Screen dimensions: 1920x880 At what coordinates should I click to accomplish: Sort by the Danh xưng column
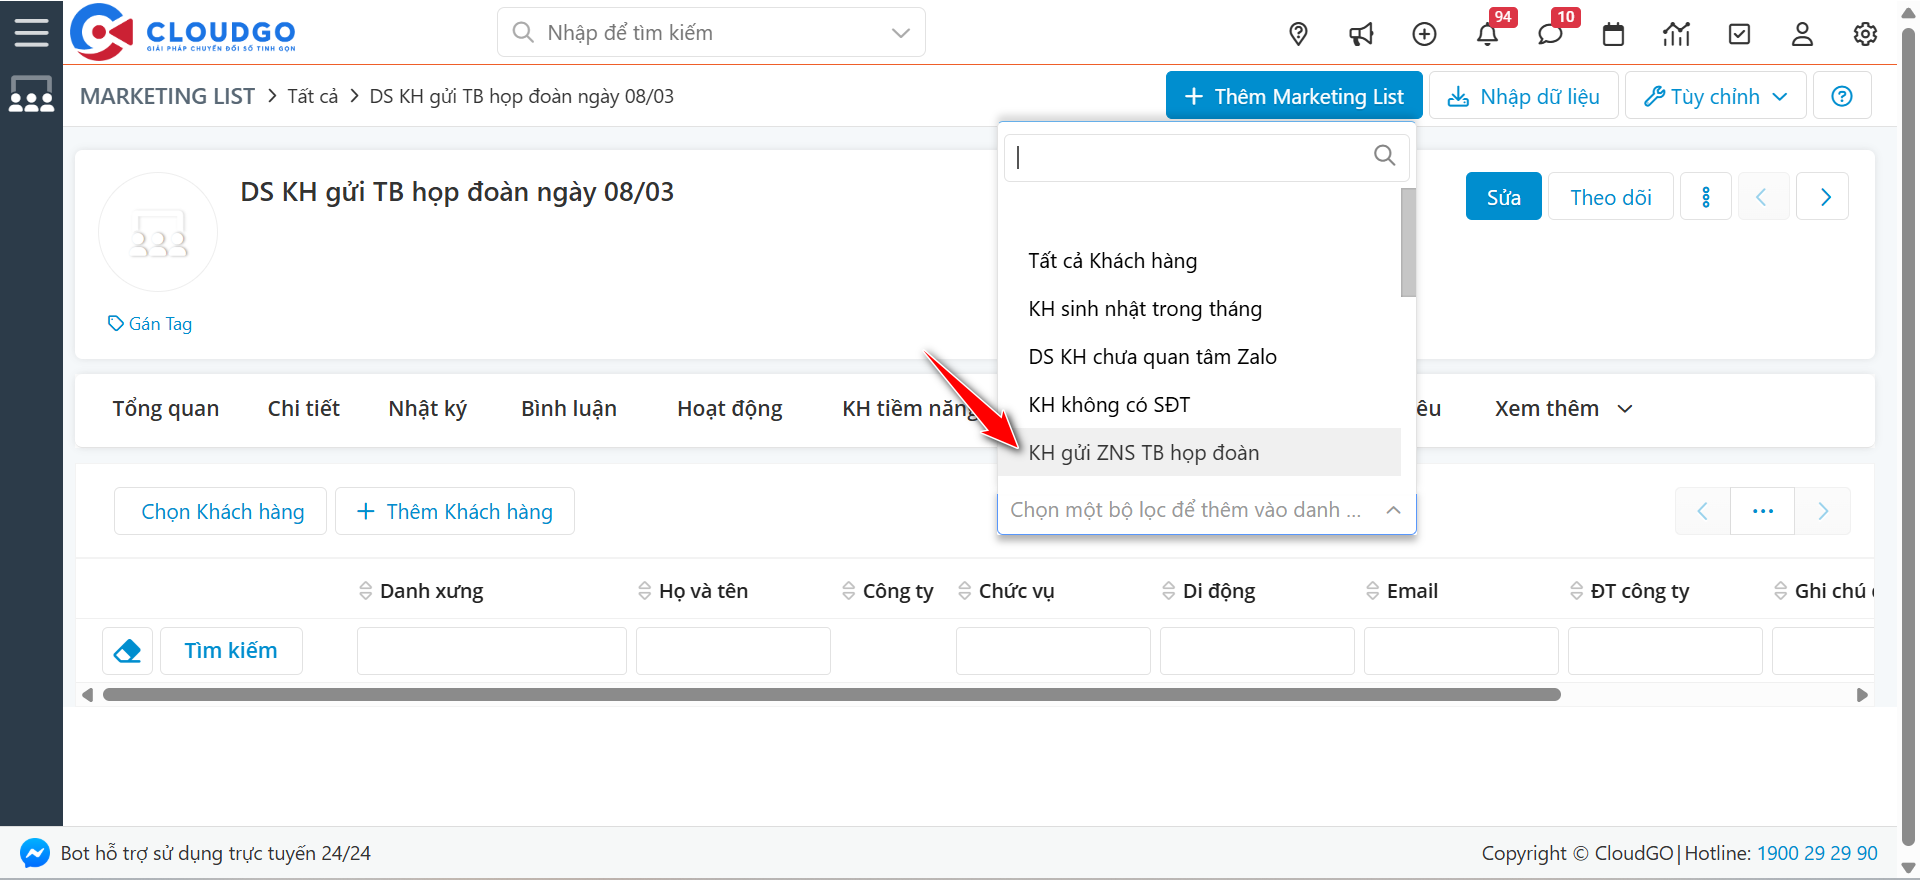[x=421, y=591]
